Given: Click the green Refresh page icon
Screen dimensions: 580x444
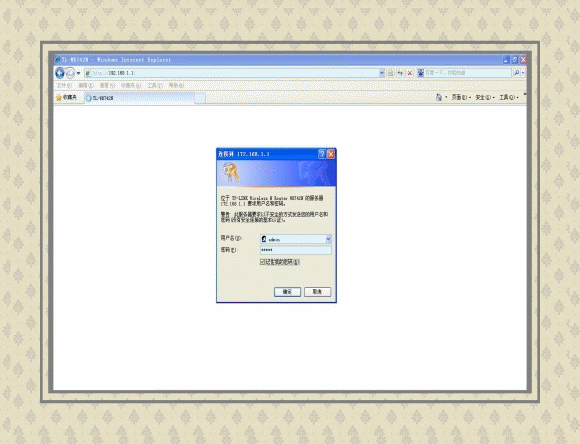Looking at the screenshot, I should pos(400,73).
